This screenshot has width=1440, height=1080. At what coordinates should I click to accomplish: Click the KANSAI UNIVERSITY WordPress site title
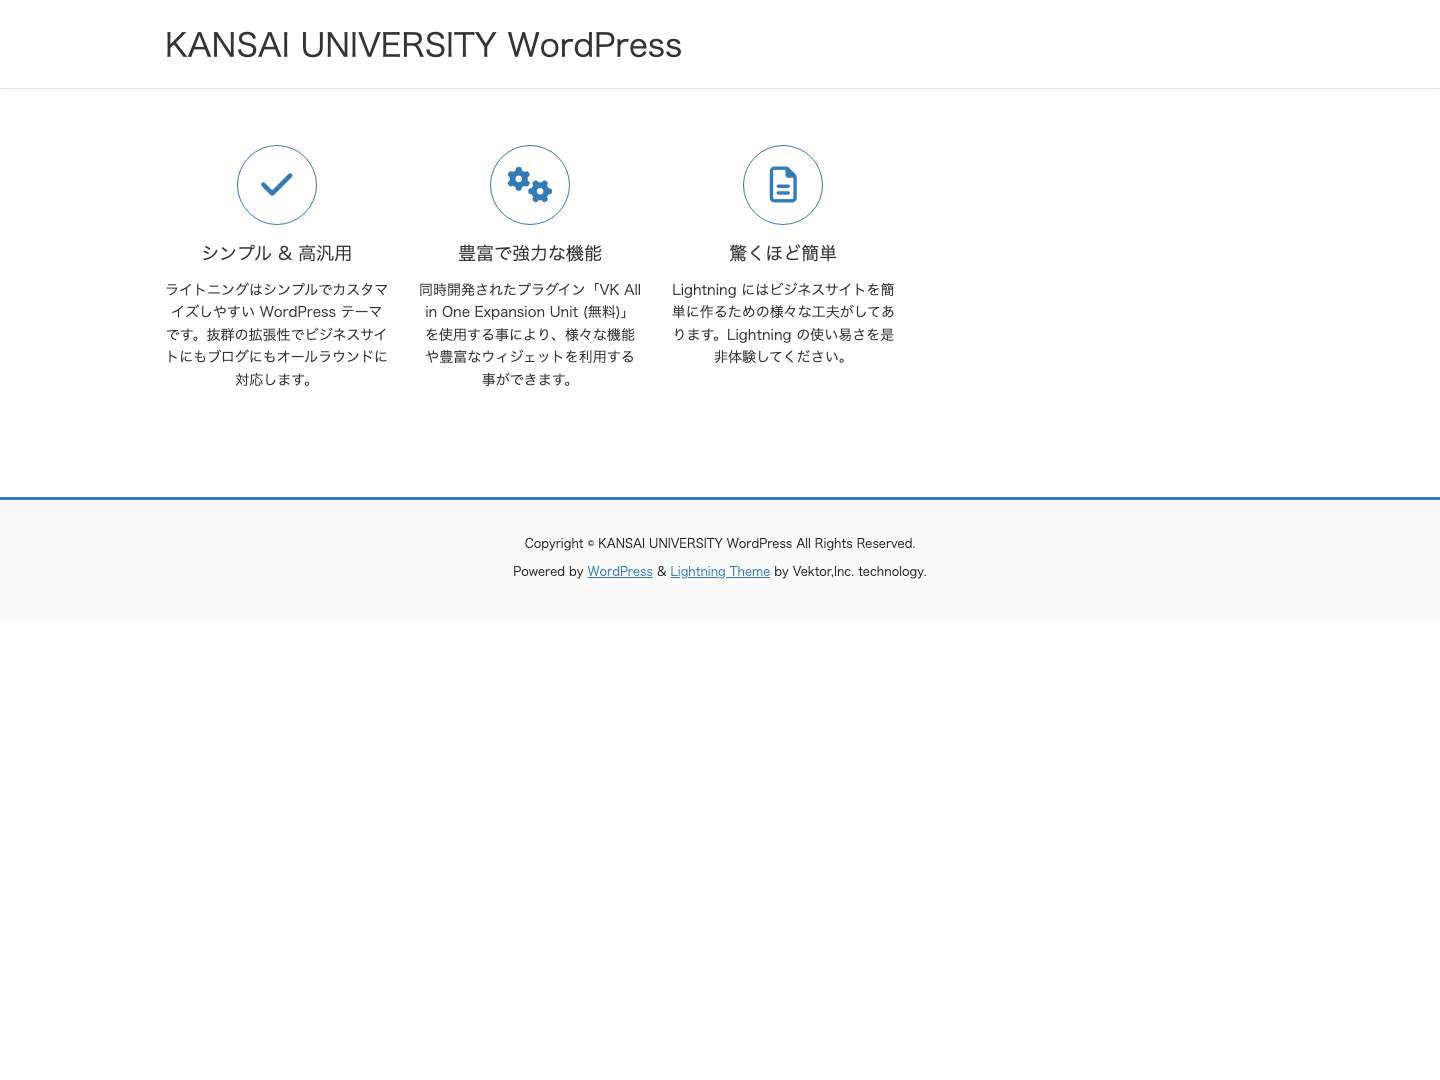click(x=423, y=45)
